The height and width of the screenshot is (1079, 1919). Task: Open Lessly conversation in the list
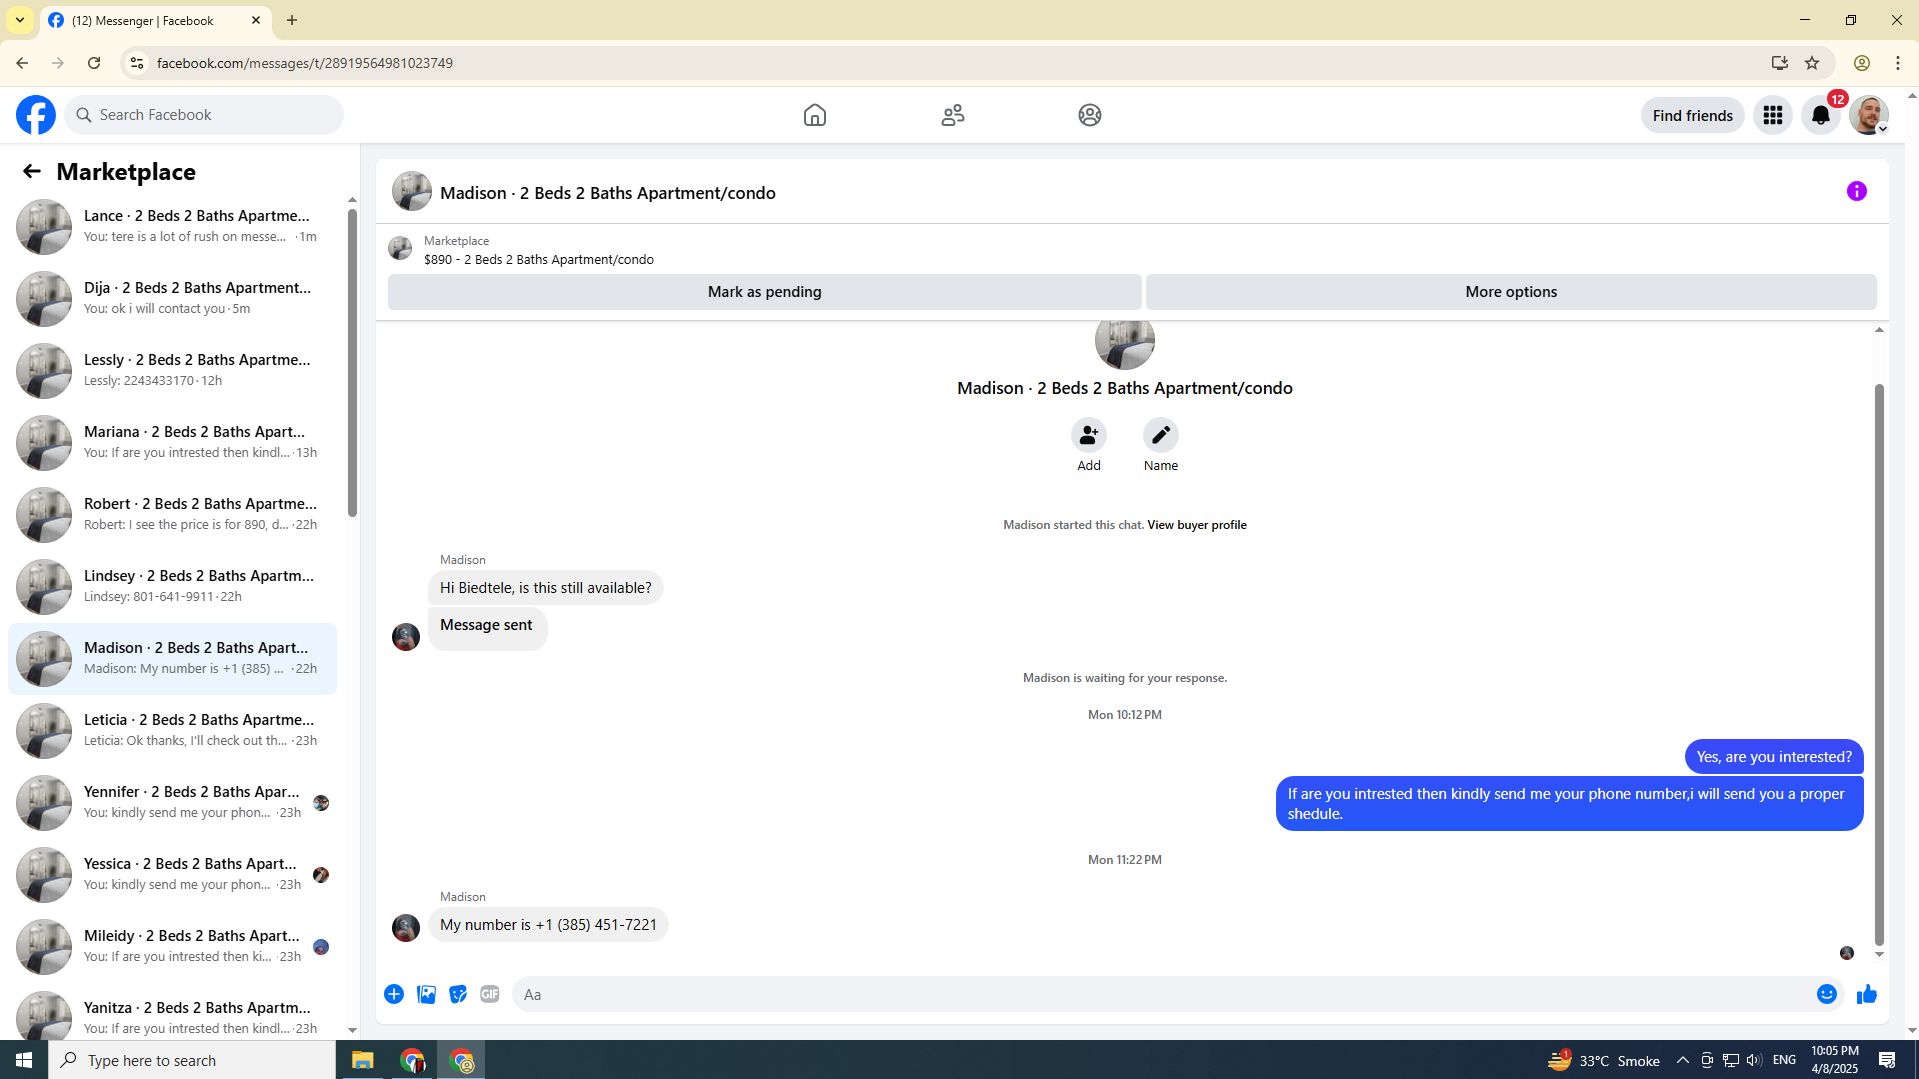click(x=172, y=371)
